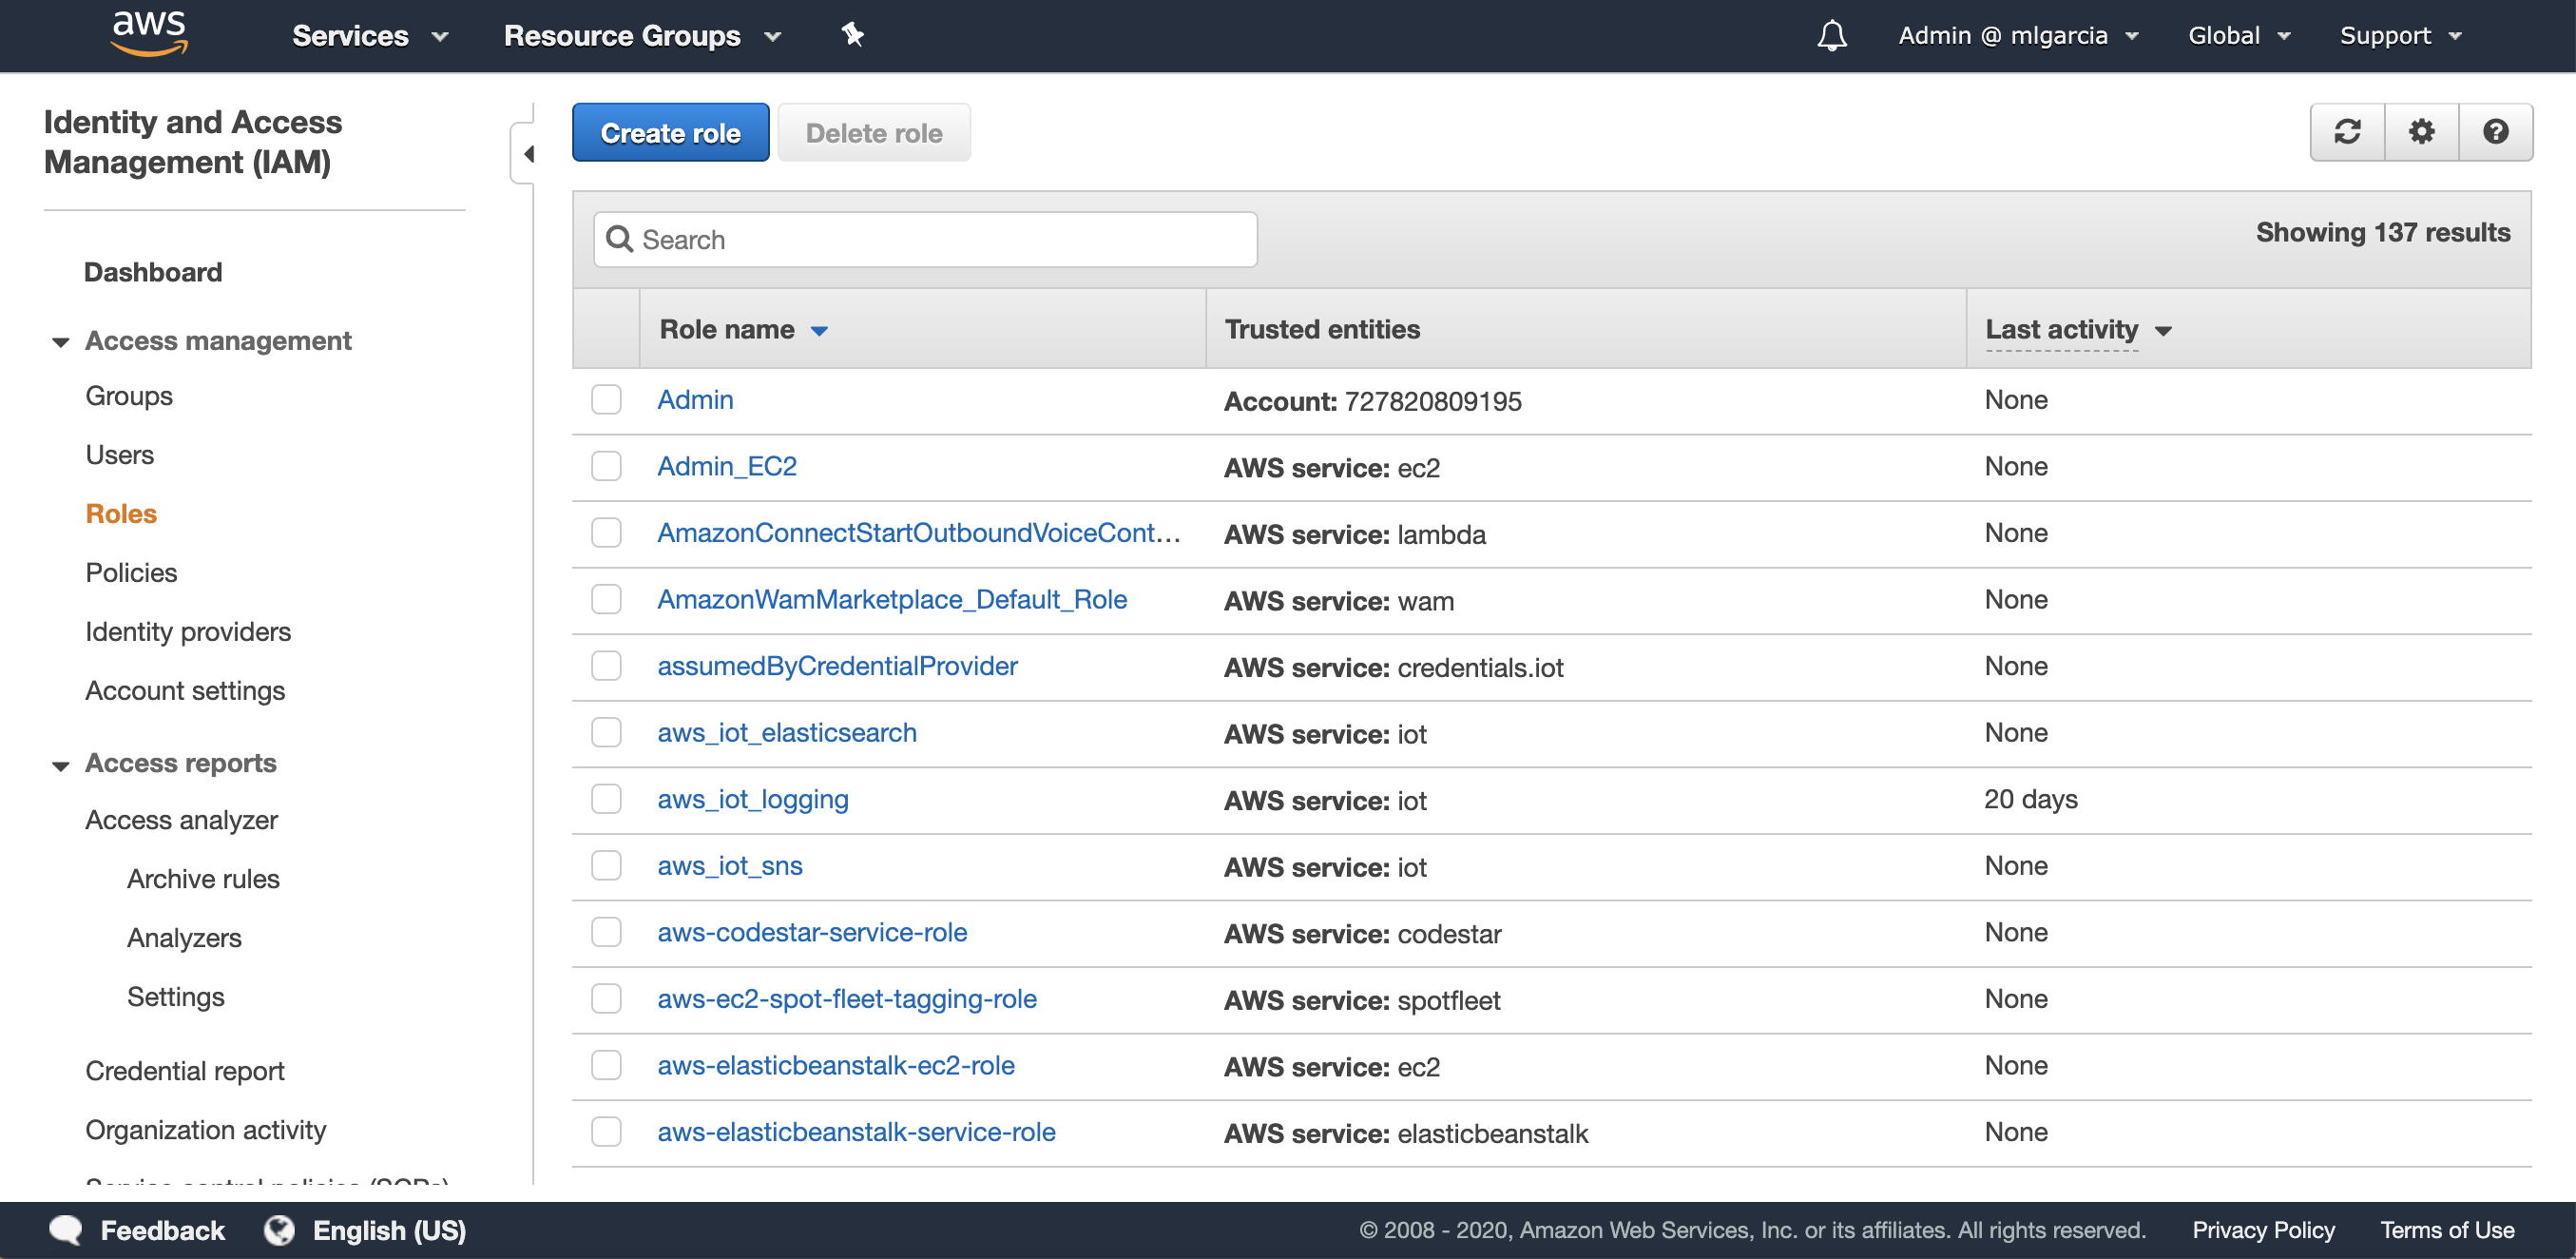The image size is (2576, 1259).
Task: Open the notifications bell
Action: point(1831,36)
